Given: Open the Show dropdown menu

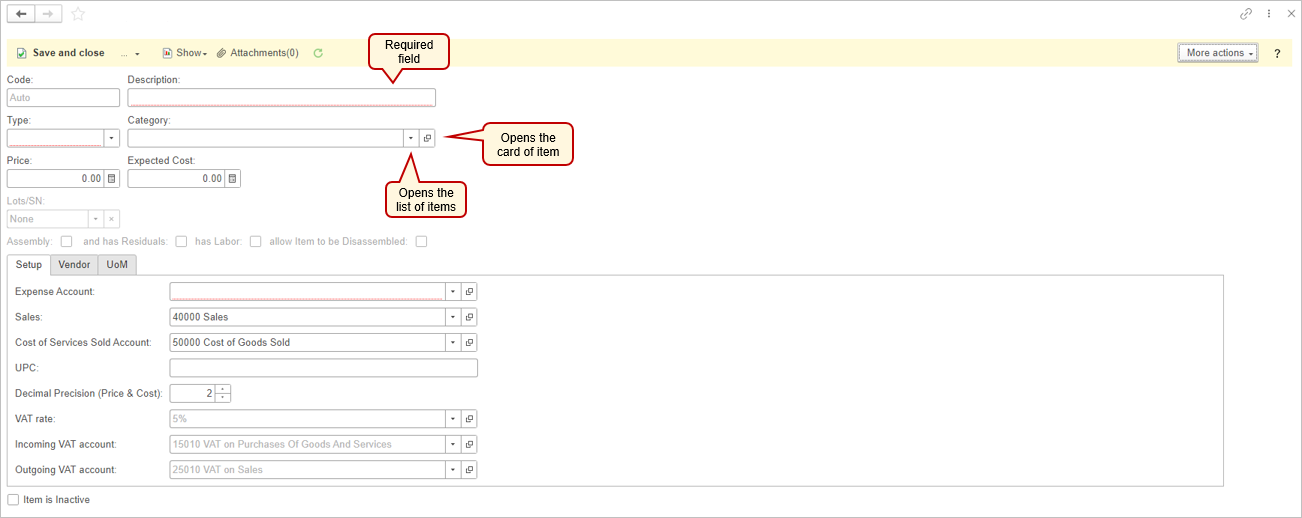Looking at the screenshot, I should click(x=184, y=53).
